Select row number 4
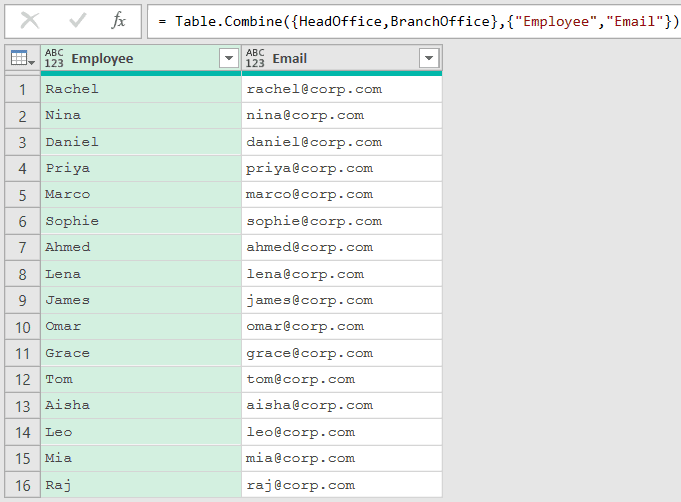Image resolution: width=681 pixels, height=502 pixels. pyautogui.click(x=23, y=168)
